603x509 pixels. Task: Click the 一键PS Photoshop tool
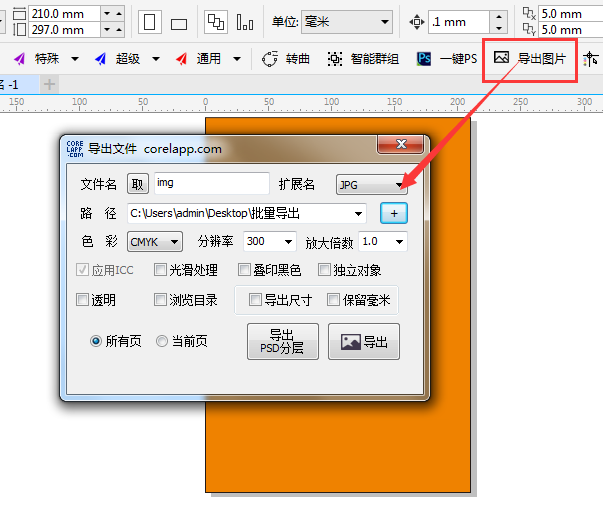pos(447,59)
